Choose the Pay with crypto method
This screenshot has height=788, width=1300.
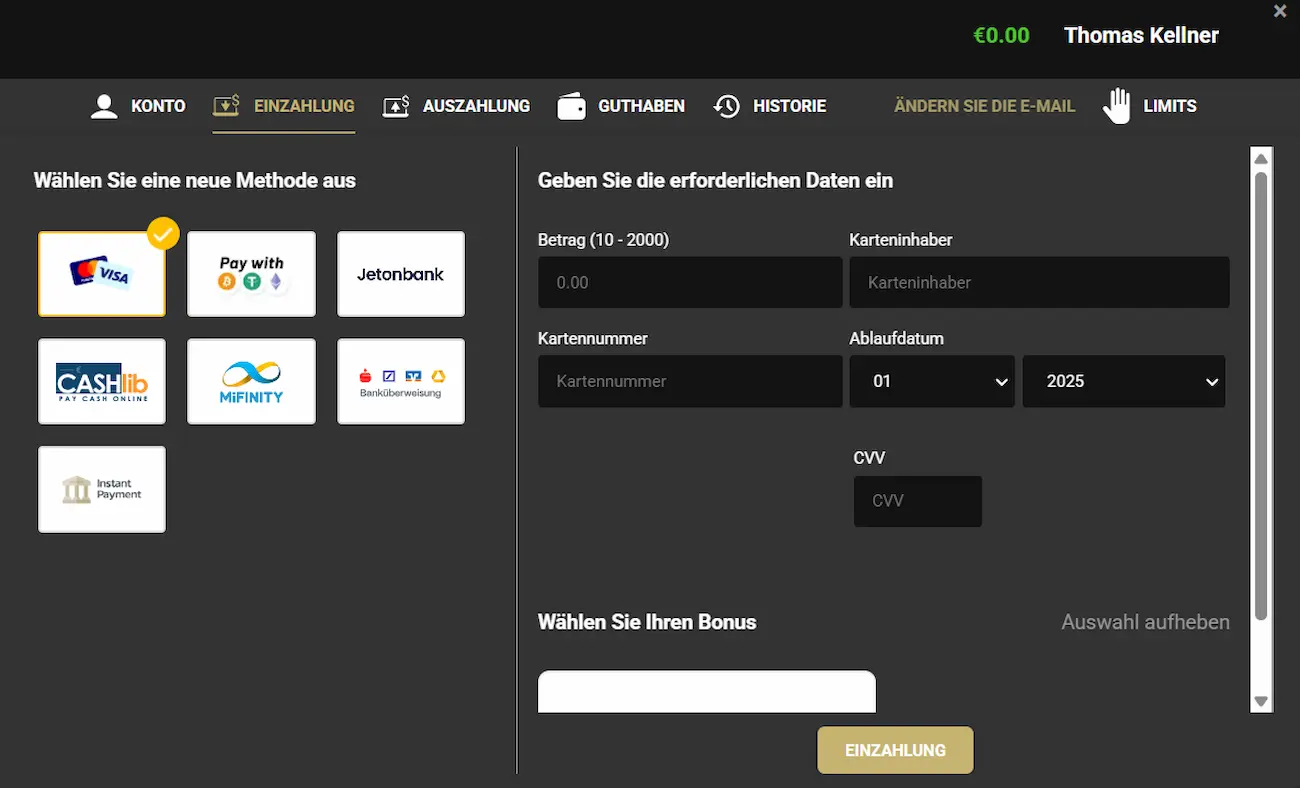(251, 274)
